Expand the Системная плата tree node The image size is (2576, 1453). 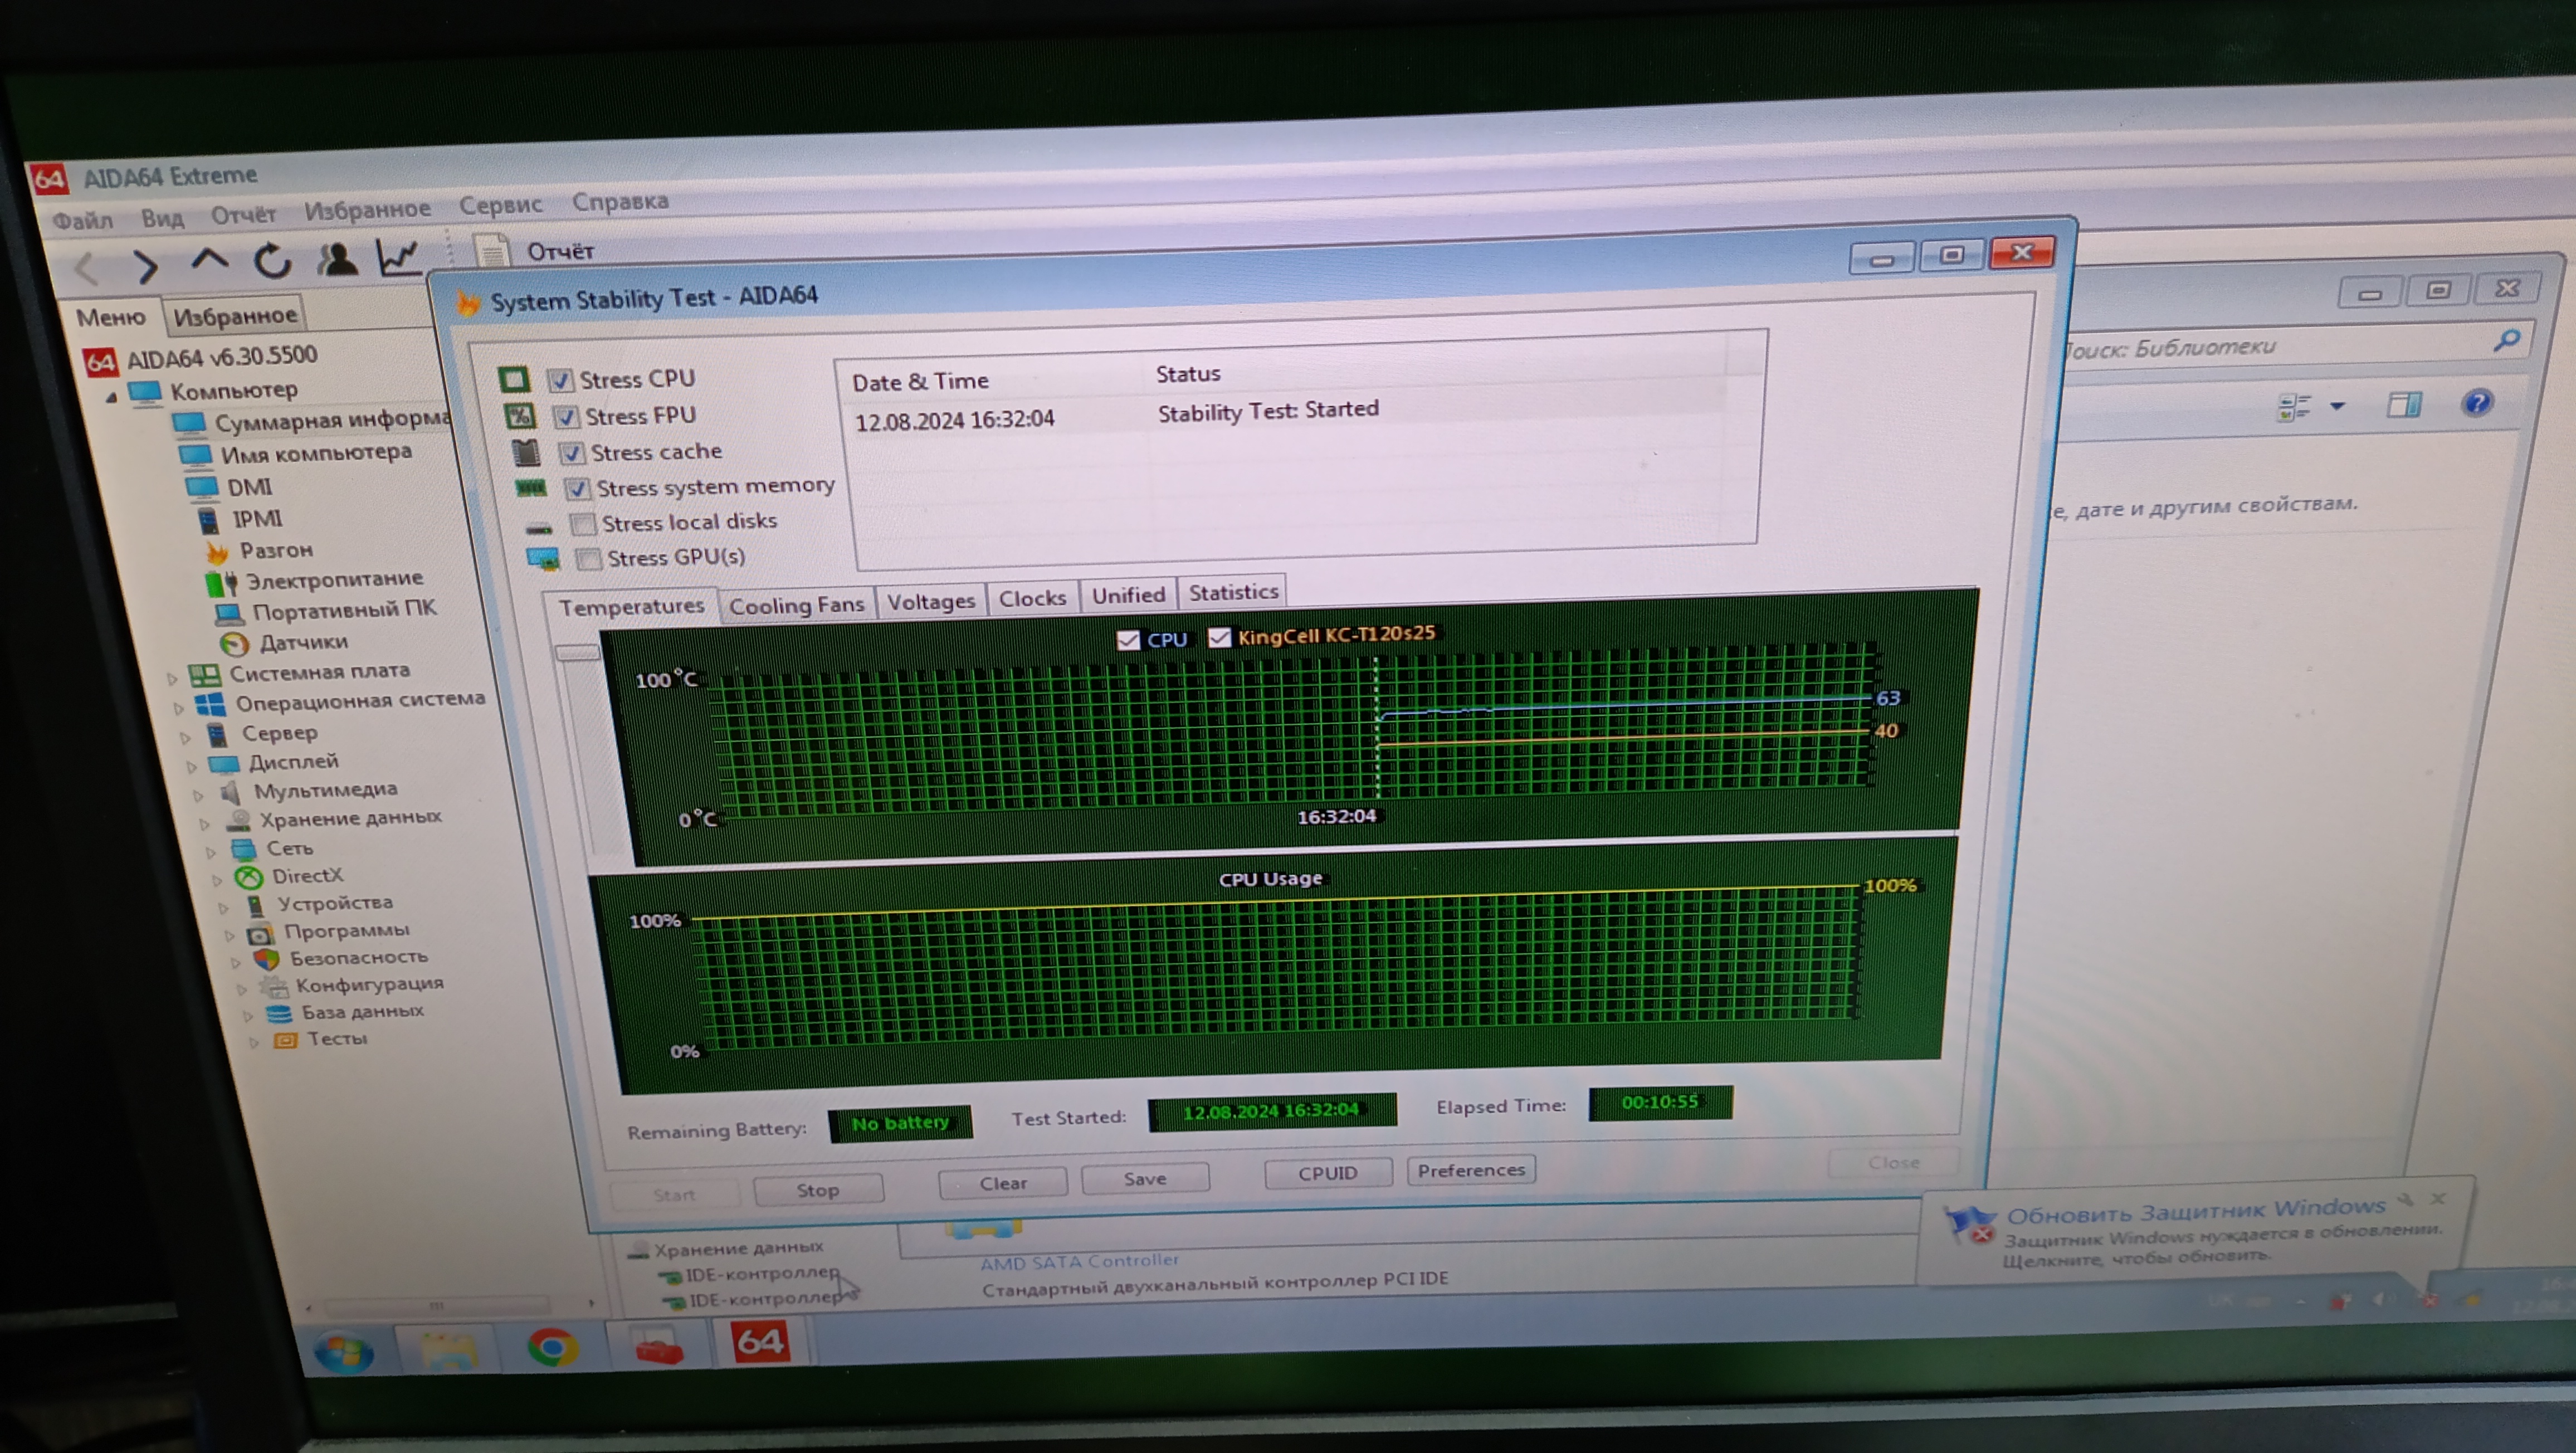(x=172, y=678)
